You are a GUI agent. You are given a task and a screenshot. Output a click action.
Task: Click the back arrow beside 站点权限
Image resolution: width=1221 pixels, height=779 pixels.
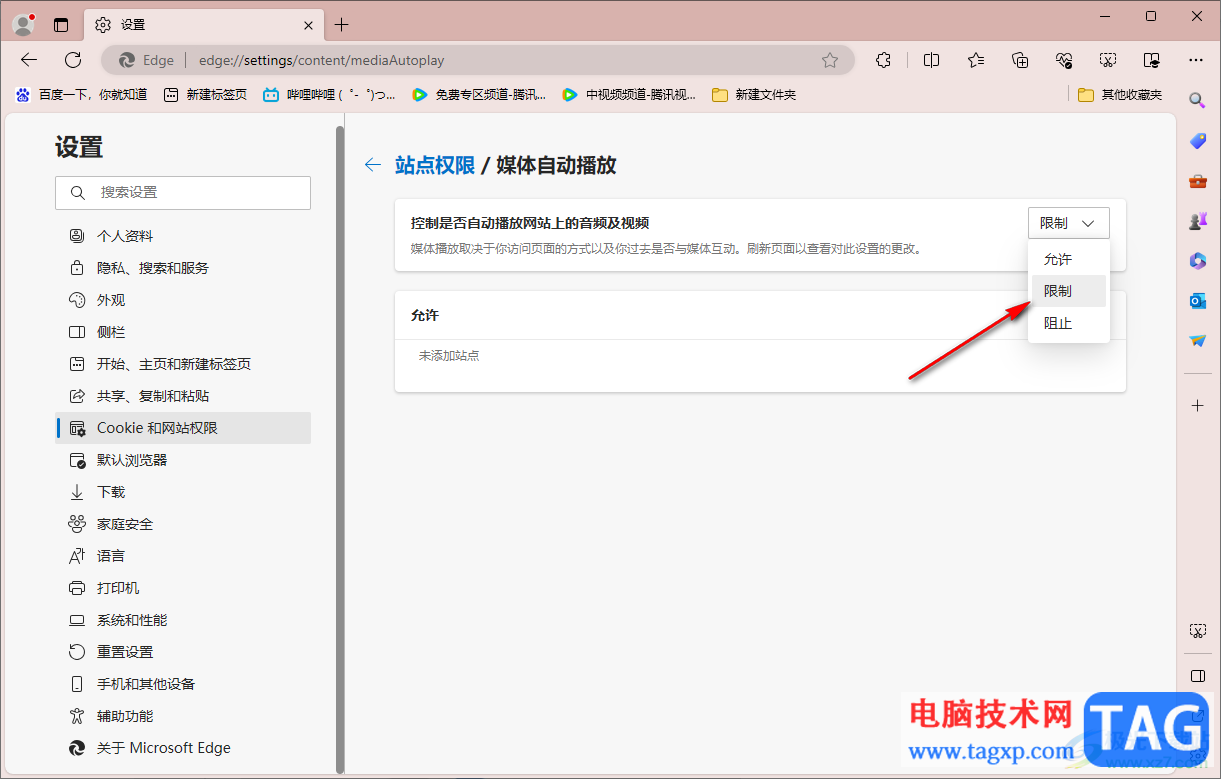(373, 165)
